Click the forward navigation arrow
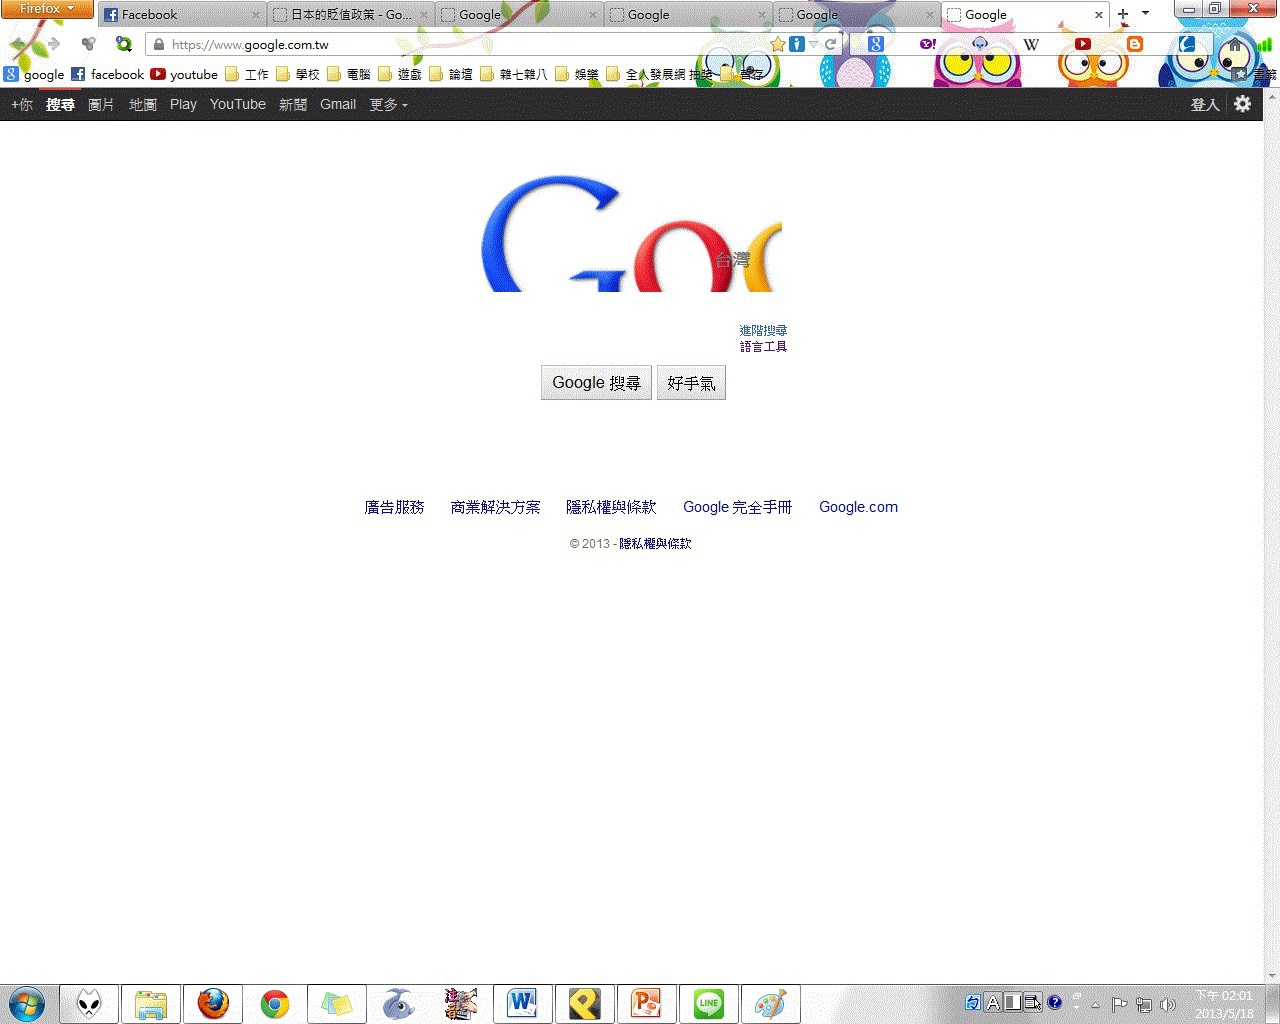 tap(54, 44)
